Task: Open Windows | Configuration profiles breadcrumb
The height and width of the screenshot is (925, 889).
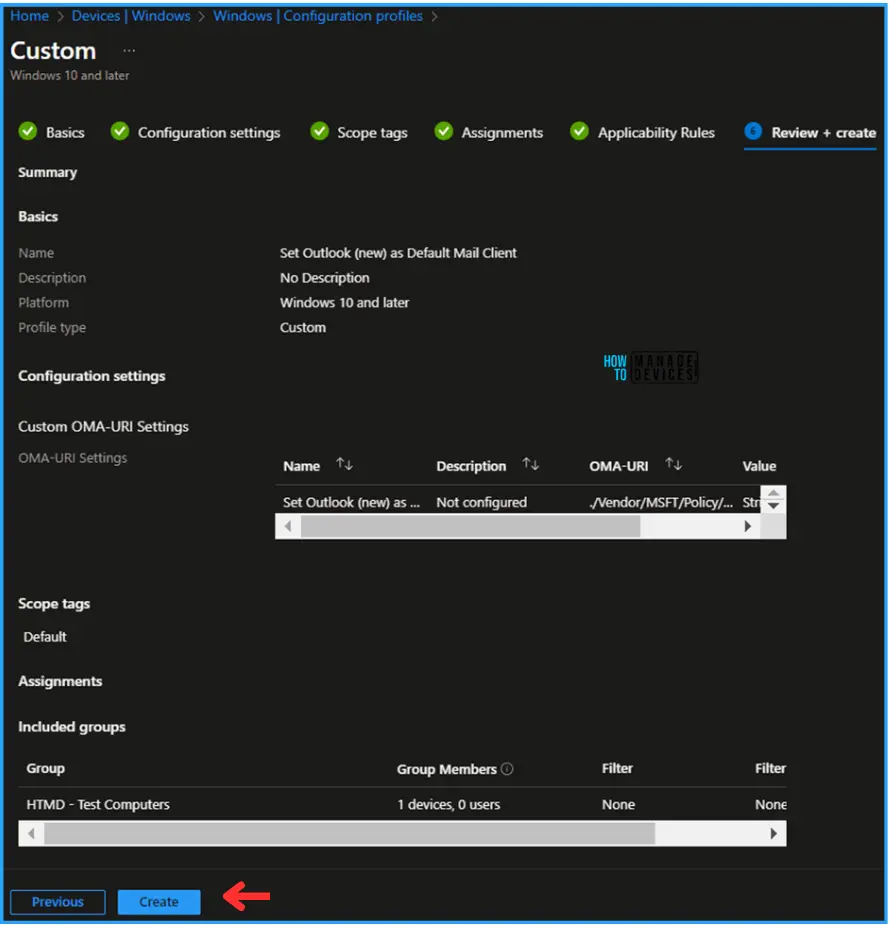Action: (x=318, y=16)
